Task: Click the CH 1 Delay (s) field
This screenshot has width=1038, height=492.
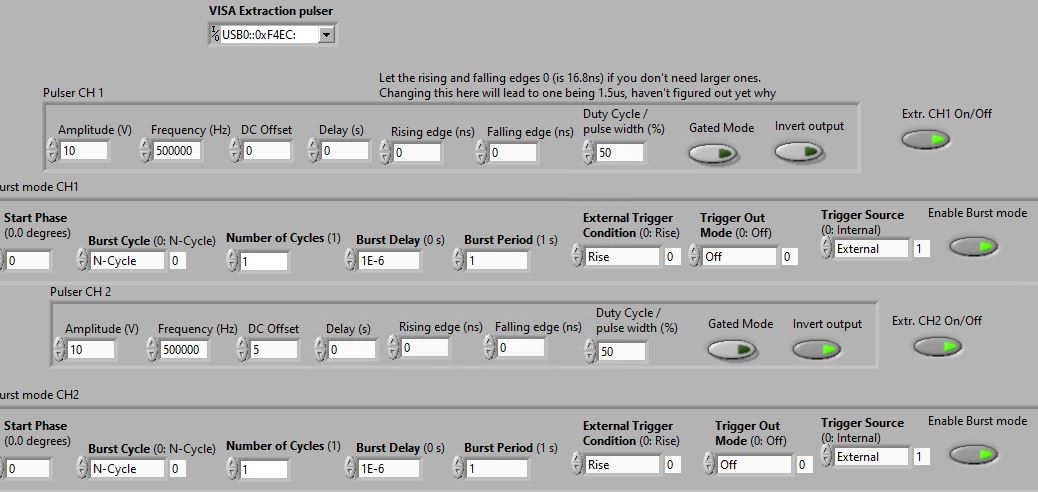Action: coord(345,151)
